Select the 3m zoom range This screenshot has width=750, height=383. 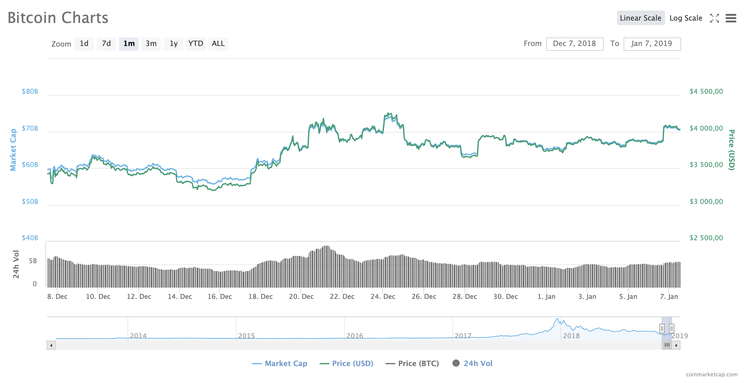[151, 44]
